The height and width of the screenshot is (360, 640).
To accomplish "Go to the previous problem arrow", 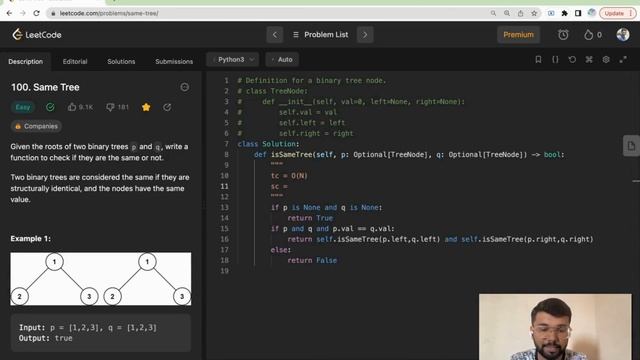I will 275,35.
